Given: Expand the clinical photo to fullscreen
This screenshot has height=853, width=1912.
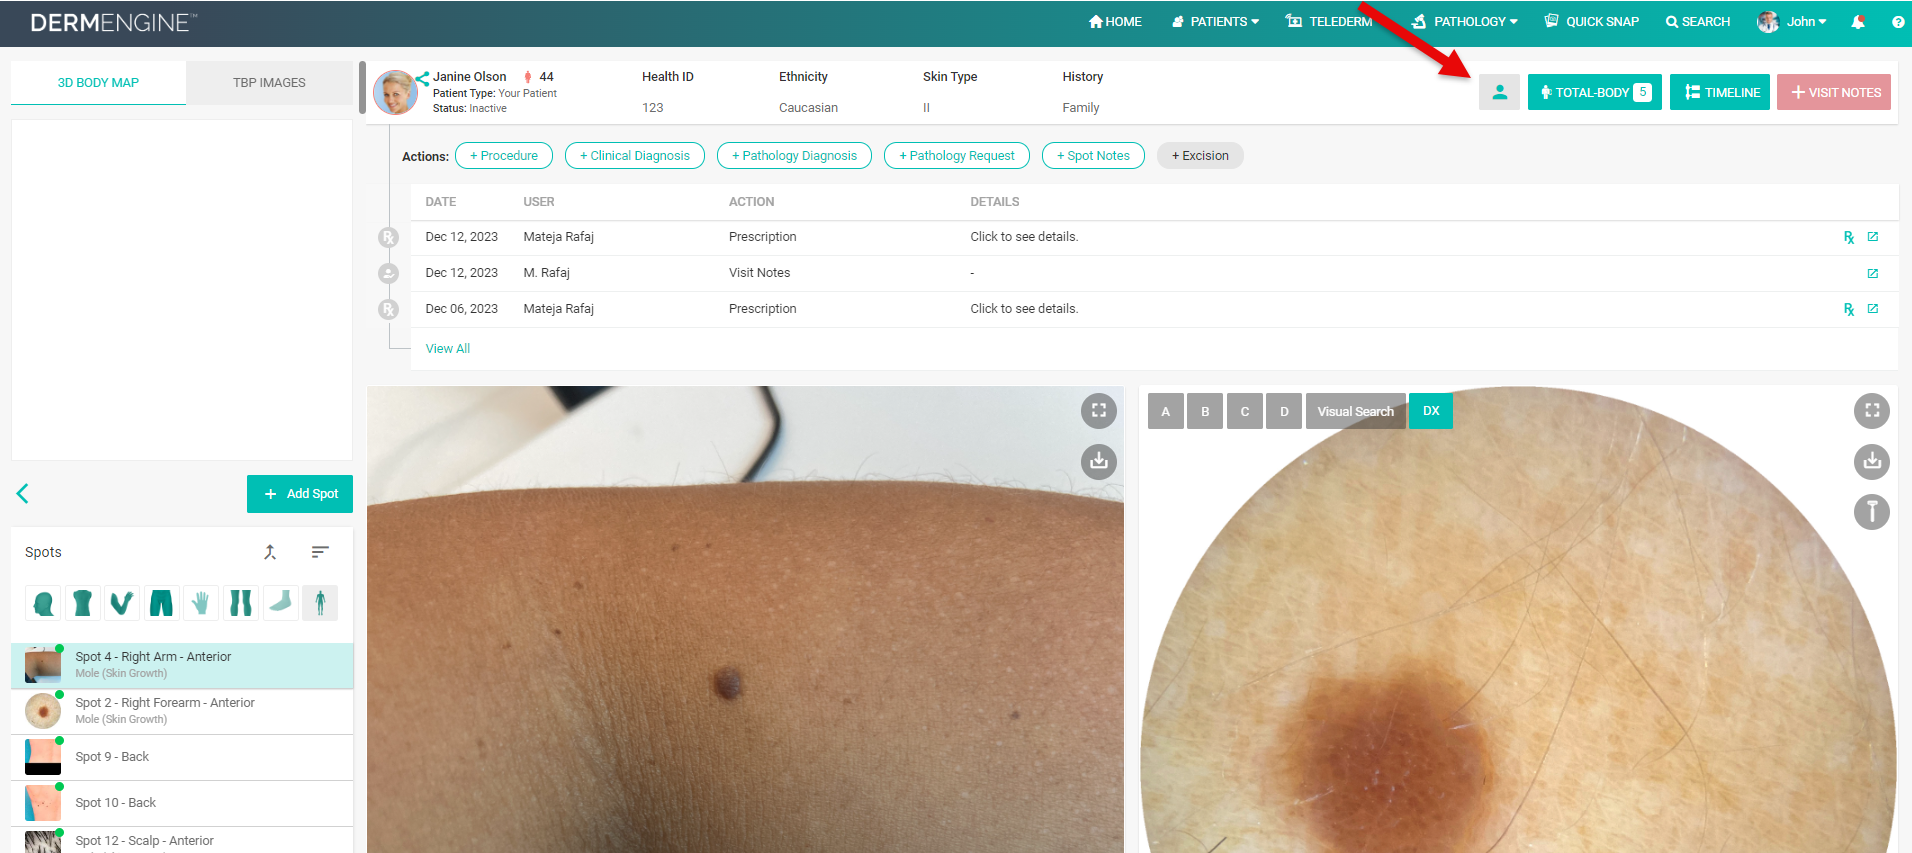Looking at the screenshot, I should [1098, 410].
